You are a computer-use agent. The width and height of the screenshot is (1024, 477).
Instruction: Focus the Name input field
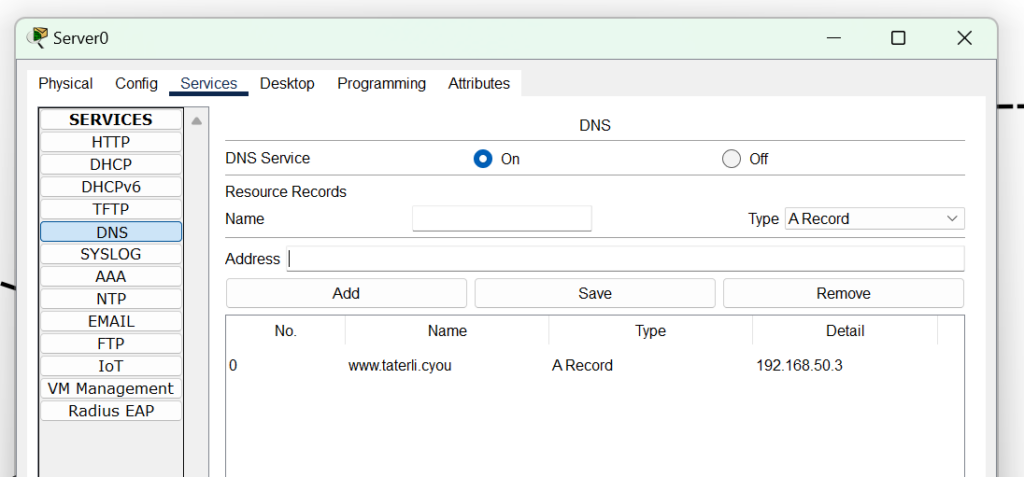[x=502, y=219]
